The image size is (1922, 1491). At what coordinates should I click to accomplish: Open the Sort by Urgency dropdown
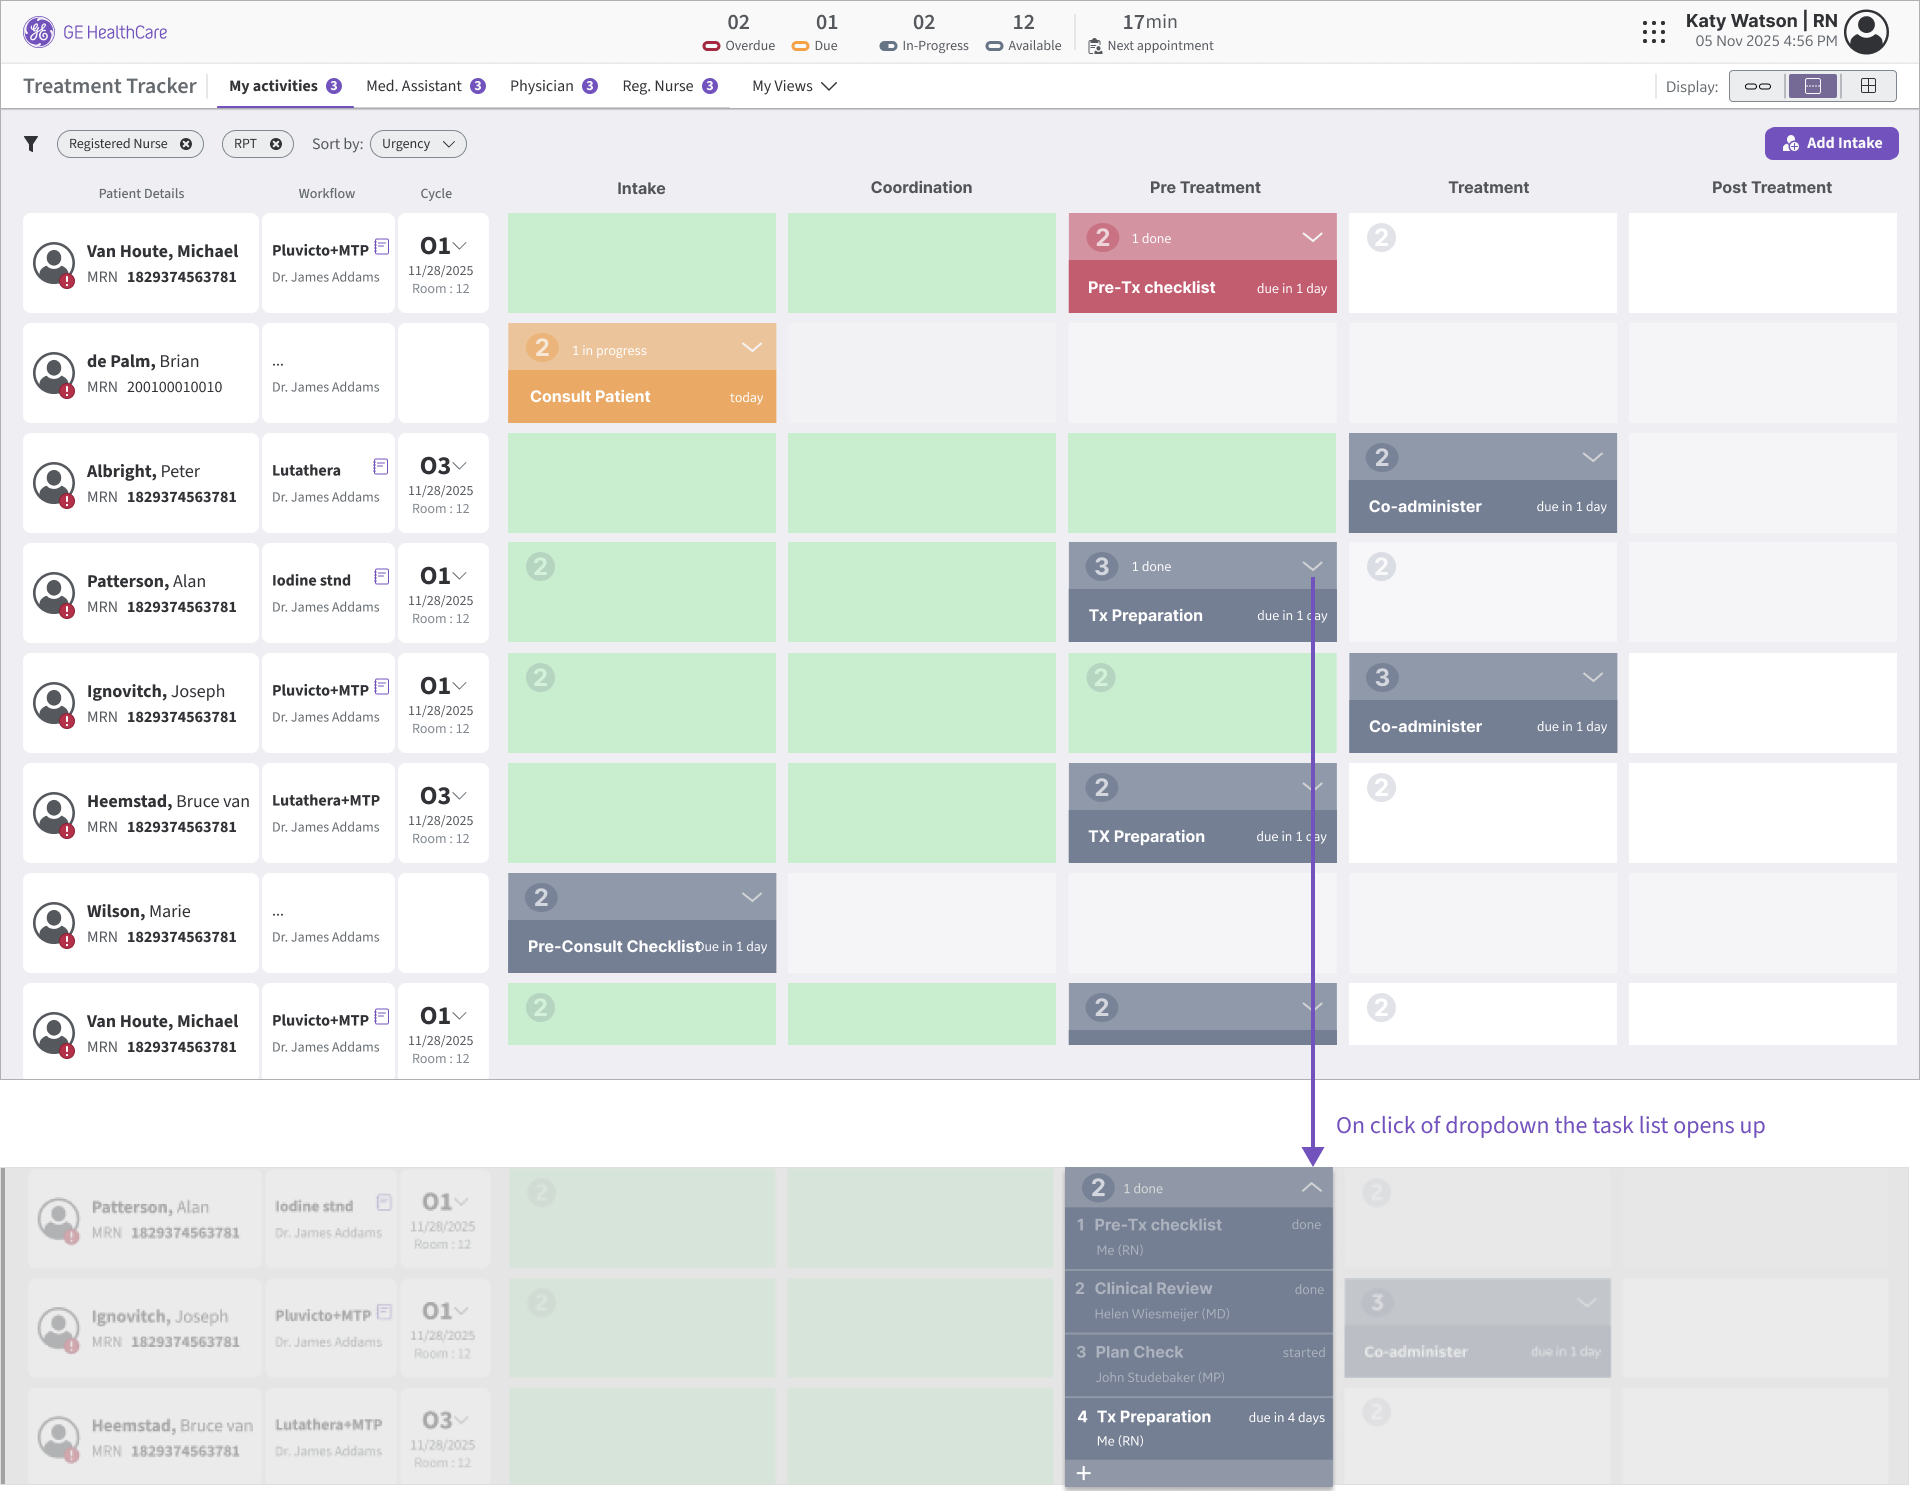click(x=418, y=144)
